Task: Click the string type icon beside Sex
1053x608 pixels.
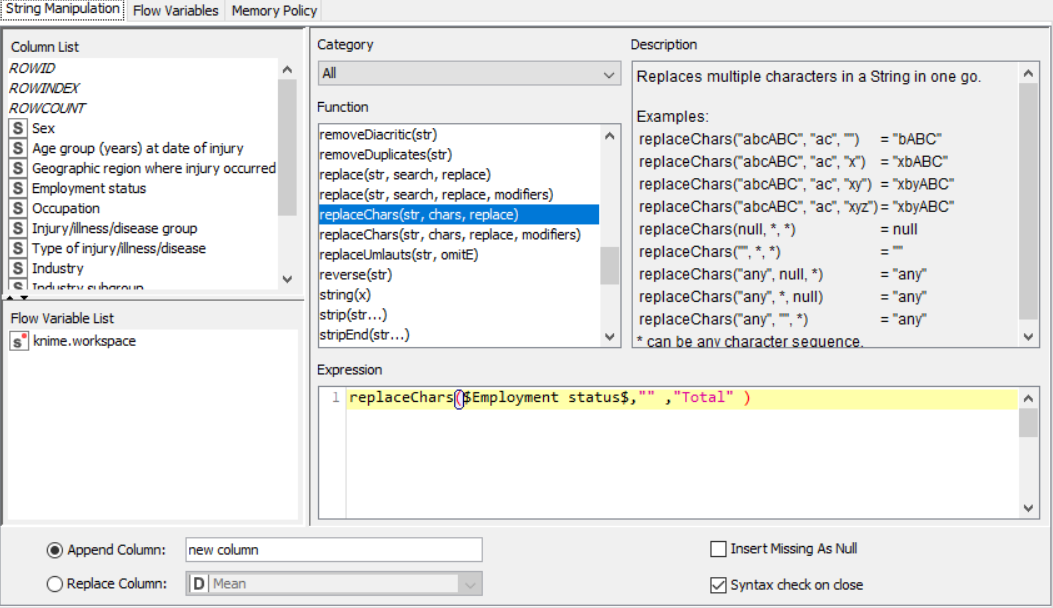Action: (x=17, y=128)
